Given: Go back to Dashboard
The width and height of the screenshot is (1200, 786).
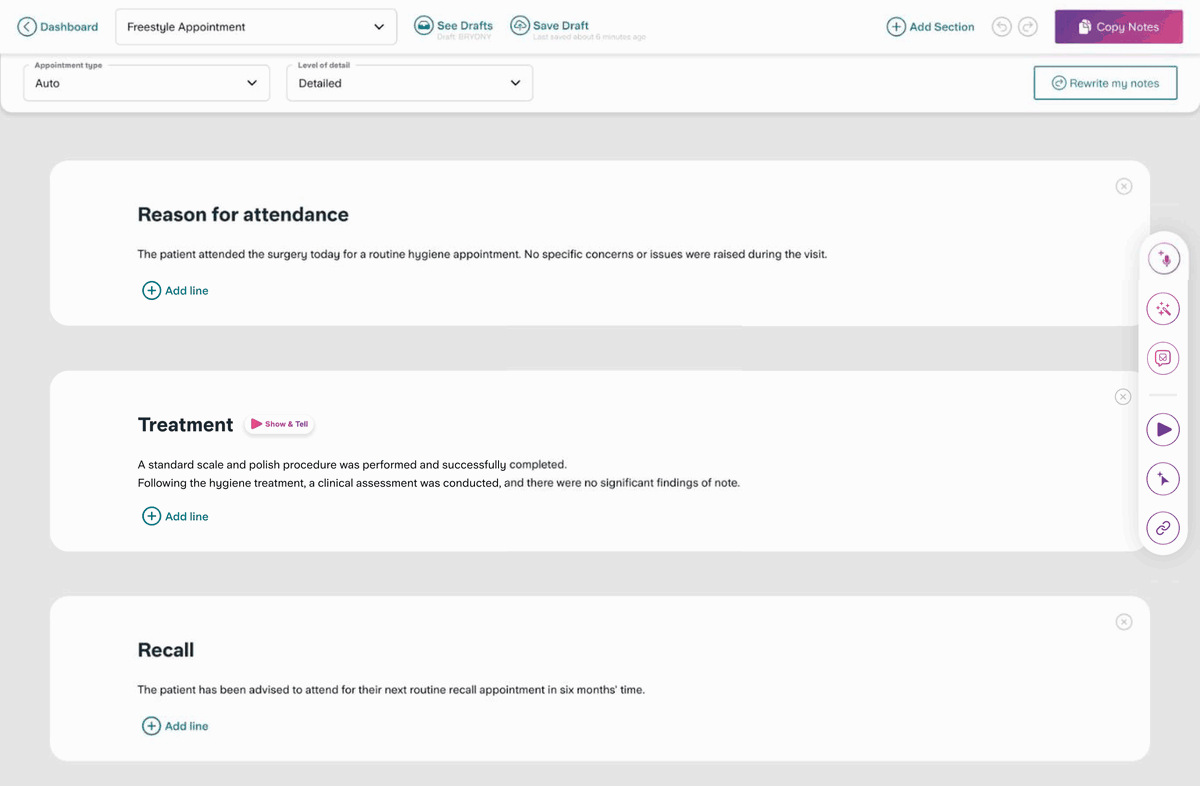Looking at the screenshot, I should [x=58, y=27].
